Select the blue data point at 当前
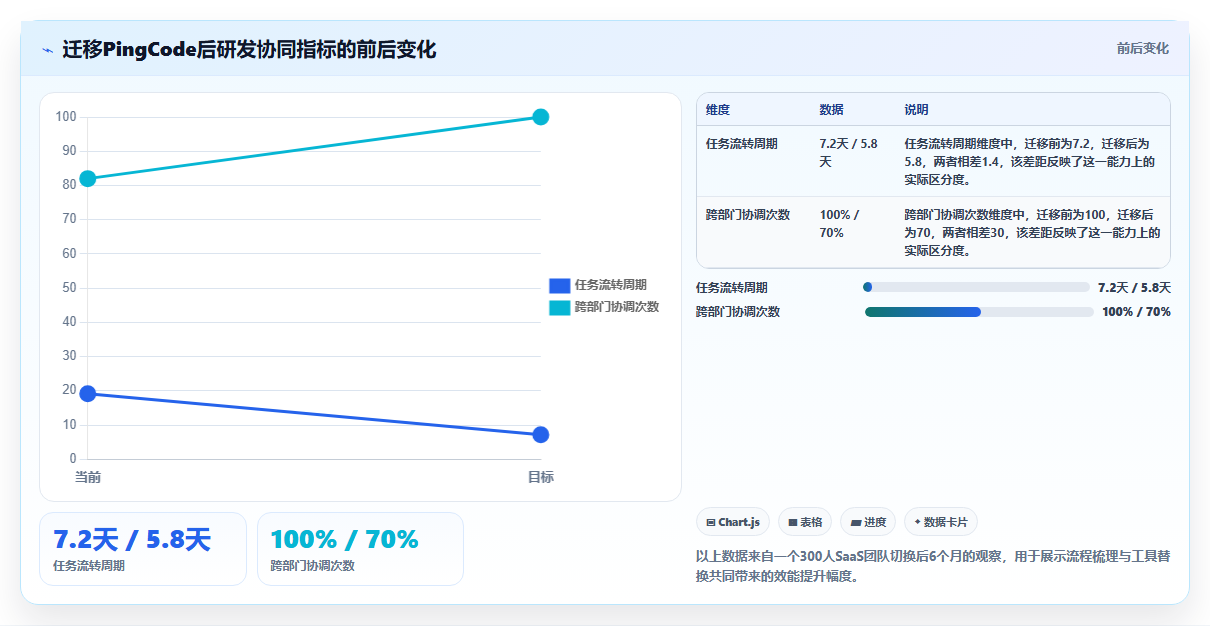This screenshot has height=626, width=1210. click(88, 394)
